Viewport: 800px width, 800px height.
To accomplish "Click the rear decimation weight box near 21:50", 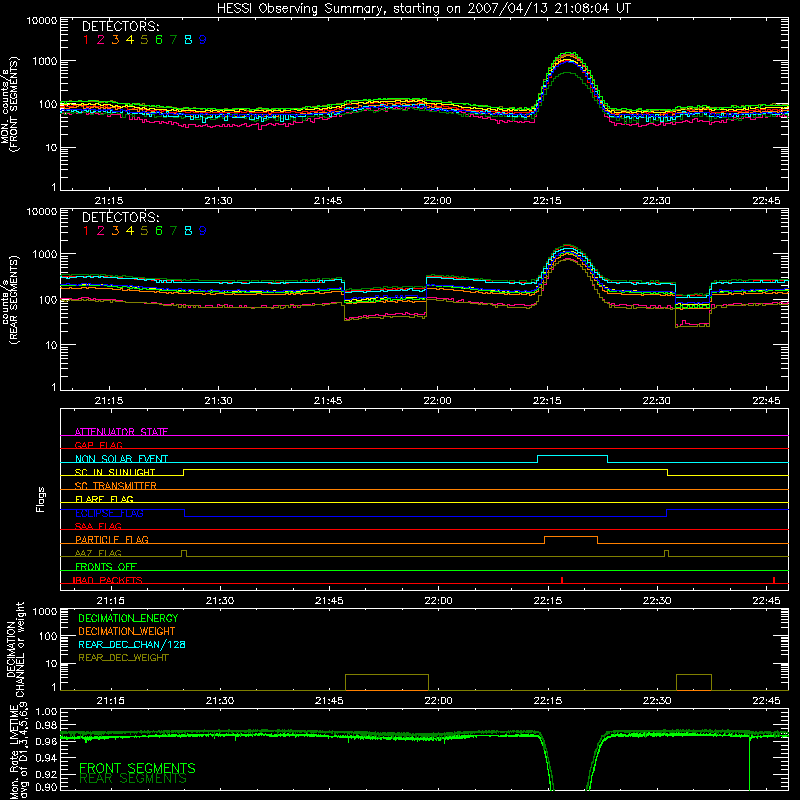I will pos(387,682).
